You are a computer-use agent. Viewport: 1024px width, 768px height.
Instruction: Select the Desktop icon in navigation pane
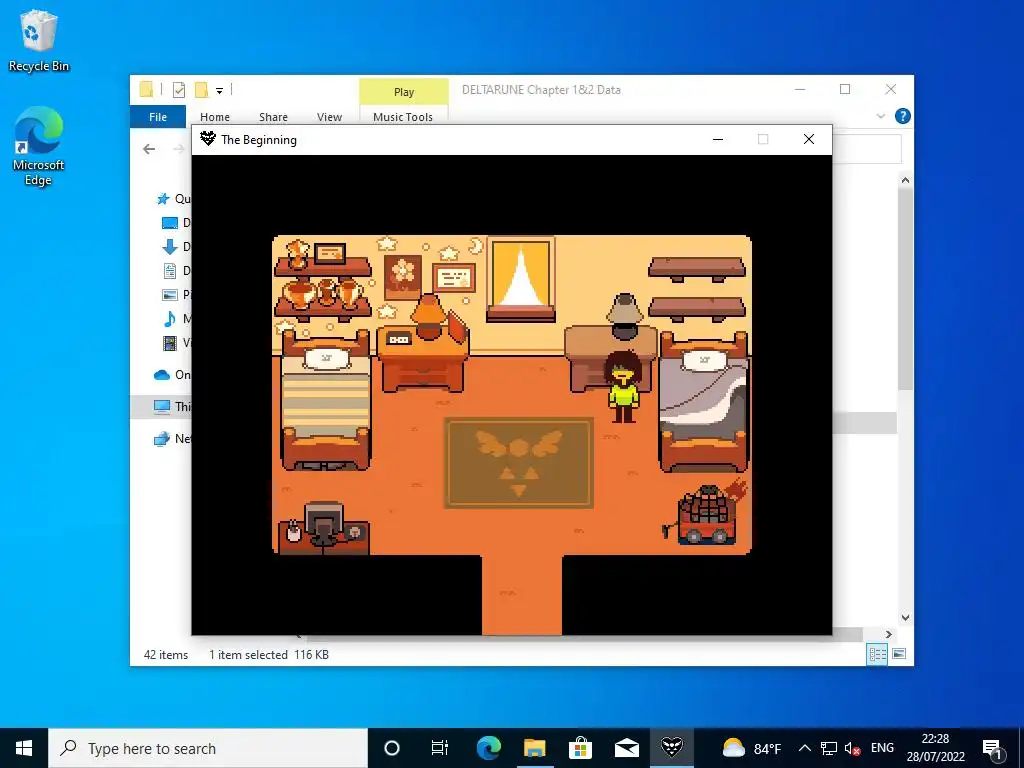click(170, 223)
